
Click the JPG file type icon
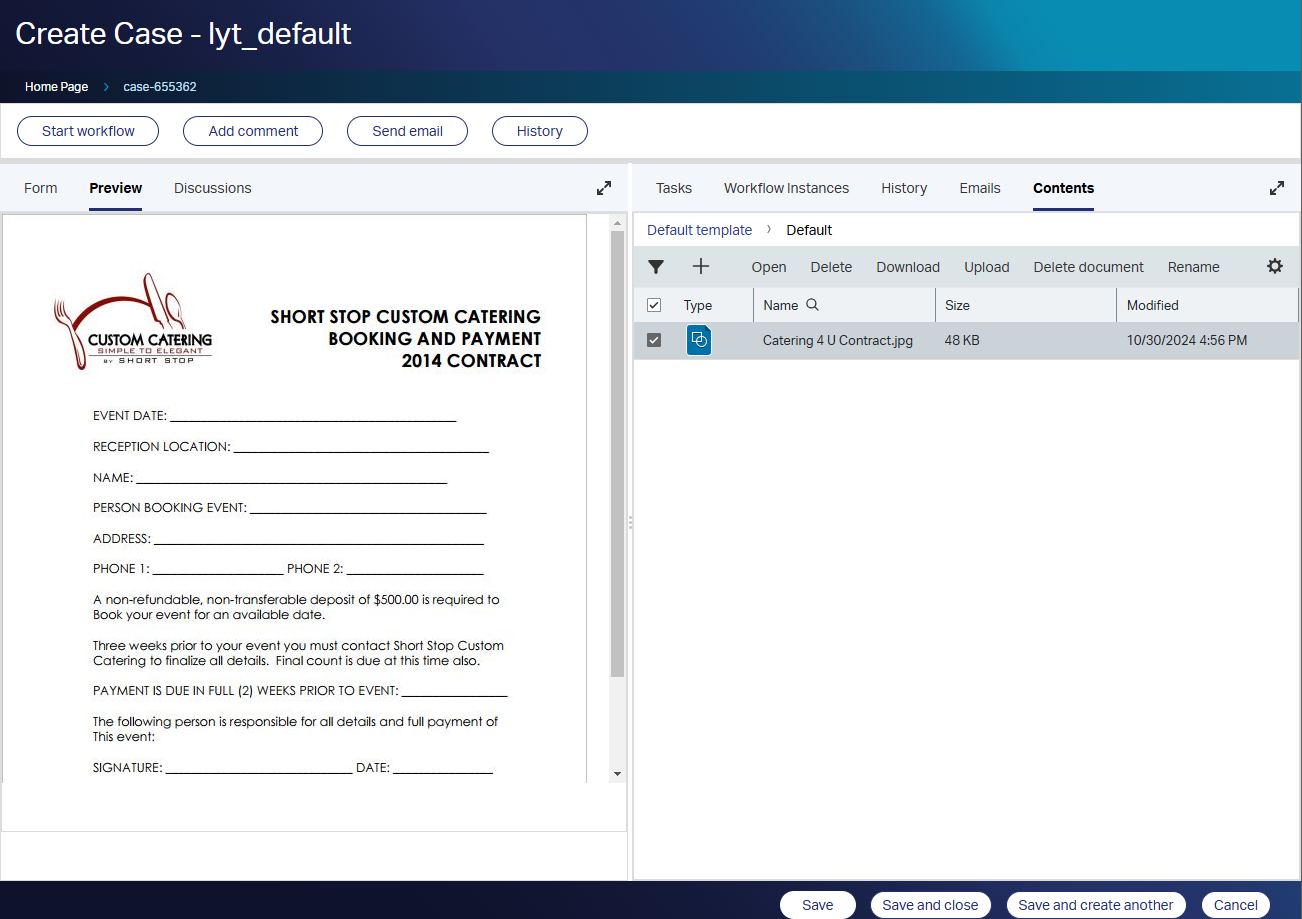698,340
